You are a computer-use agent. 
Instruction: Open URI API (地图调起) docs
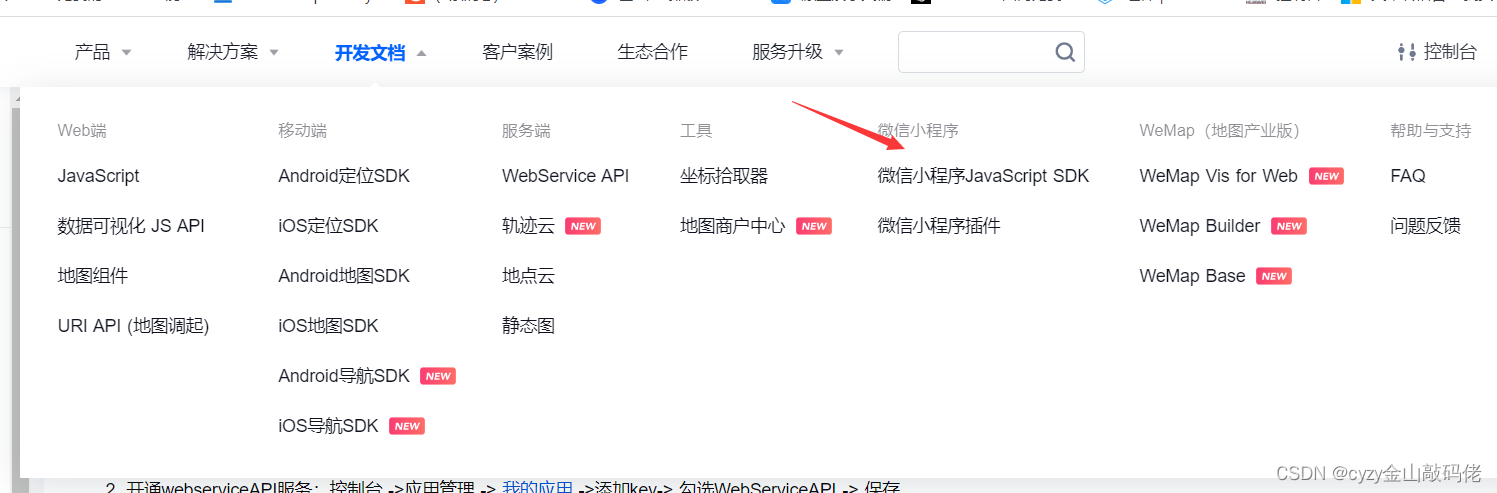(134, 326)
